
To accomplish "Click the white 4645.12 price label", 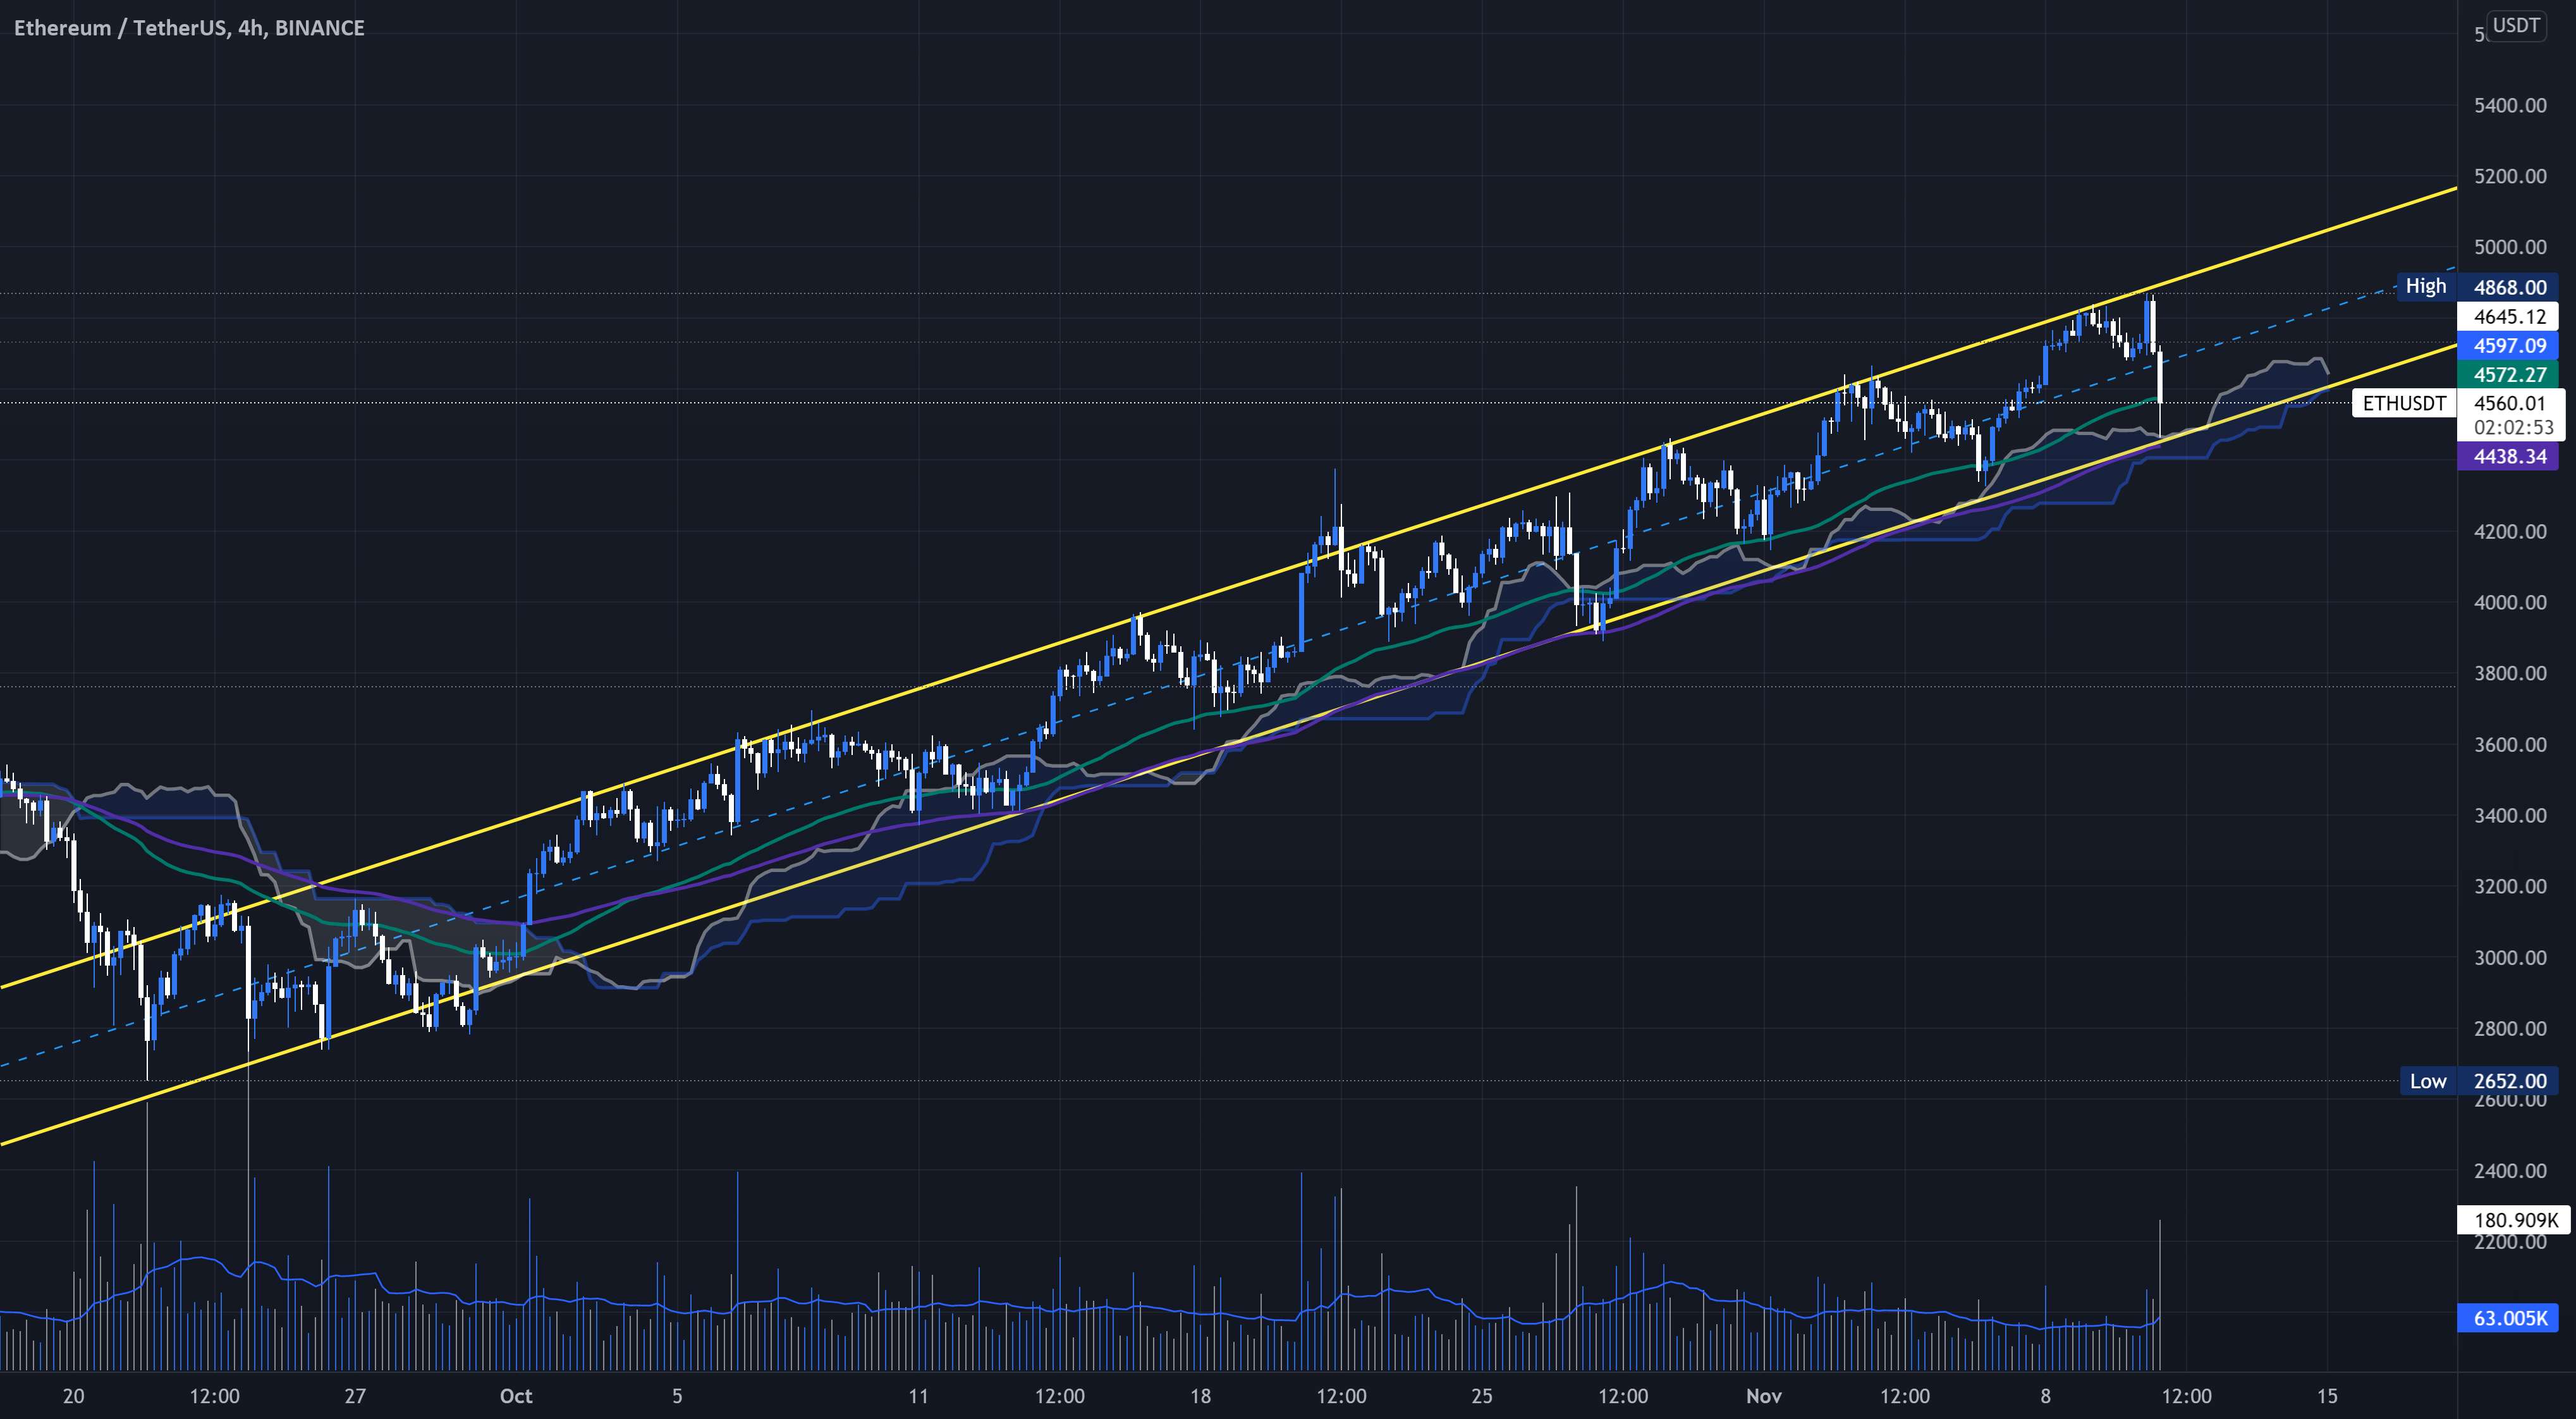I will click(x=2509, y=316).
